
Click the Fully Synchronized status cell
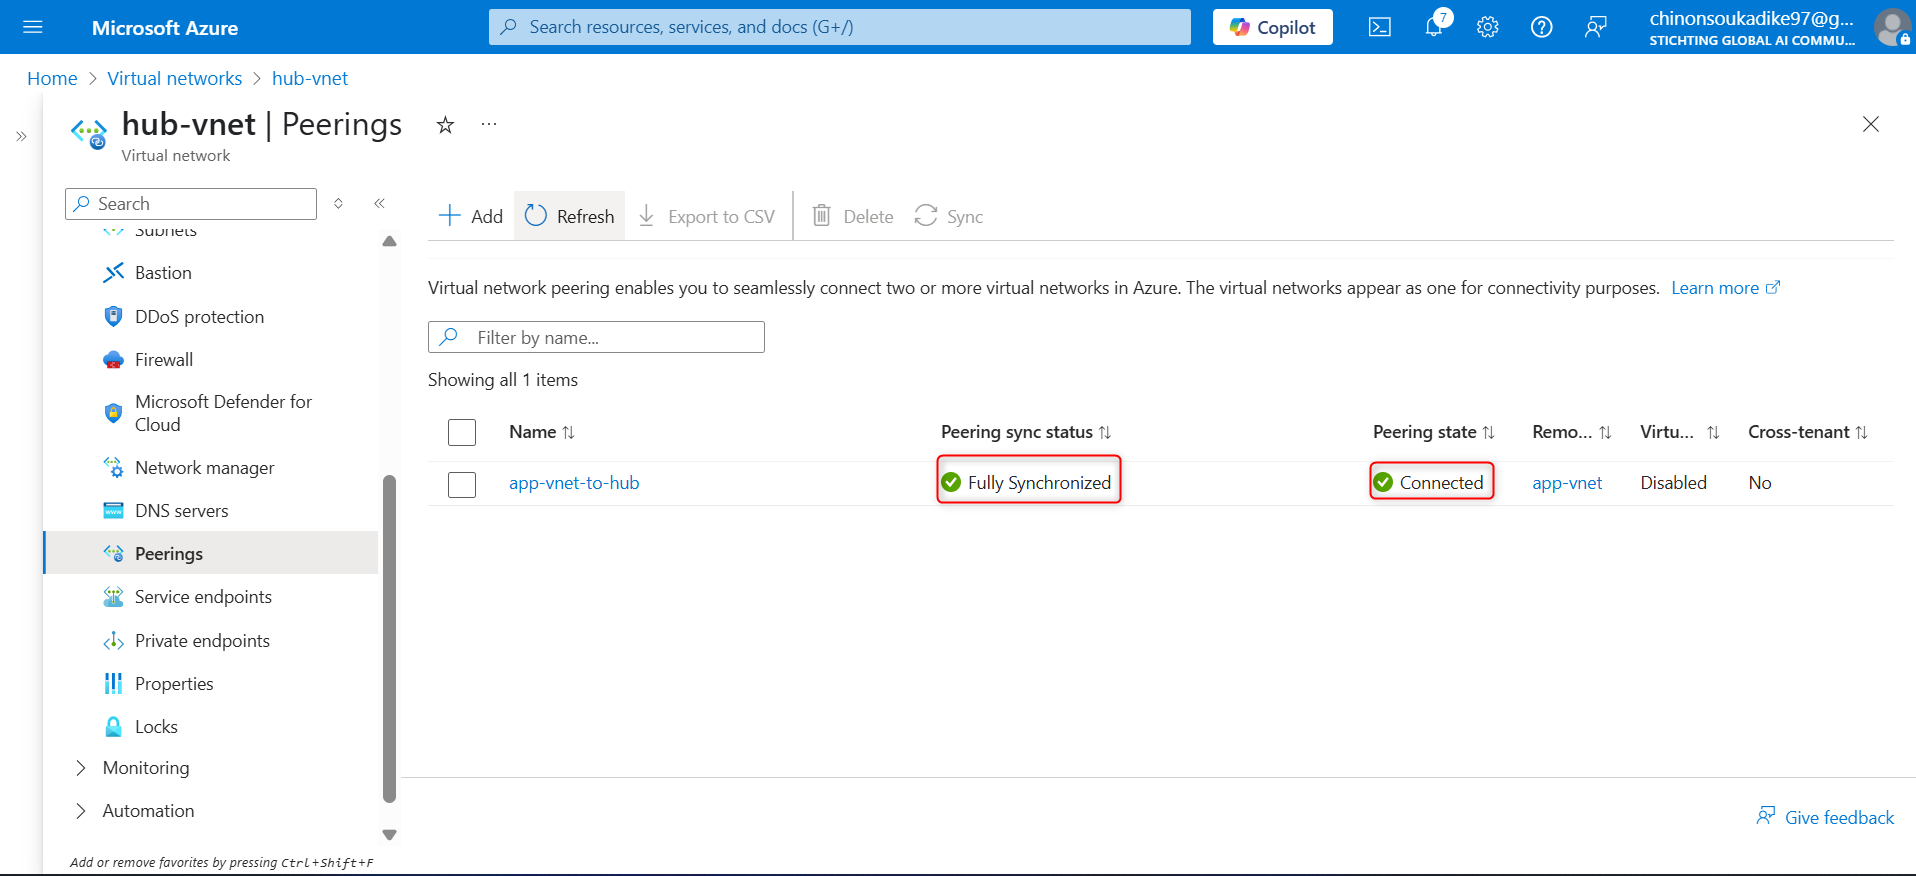point(1028,483)
